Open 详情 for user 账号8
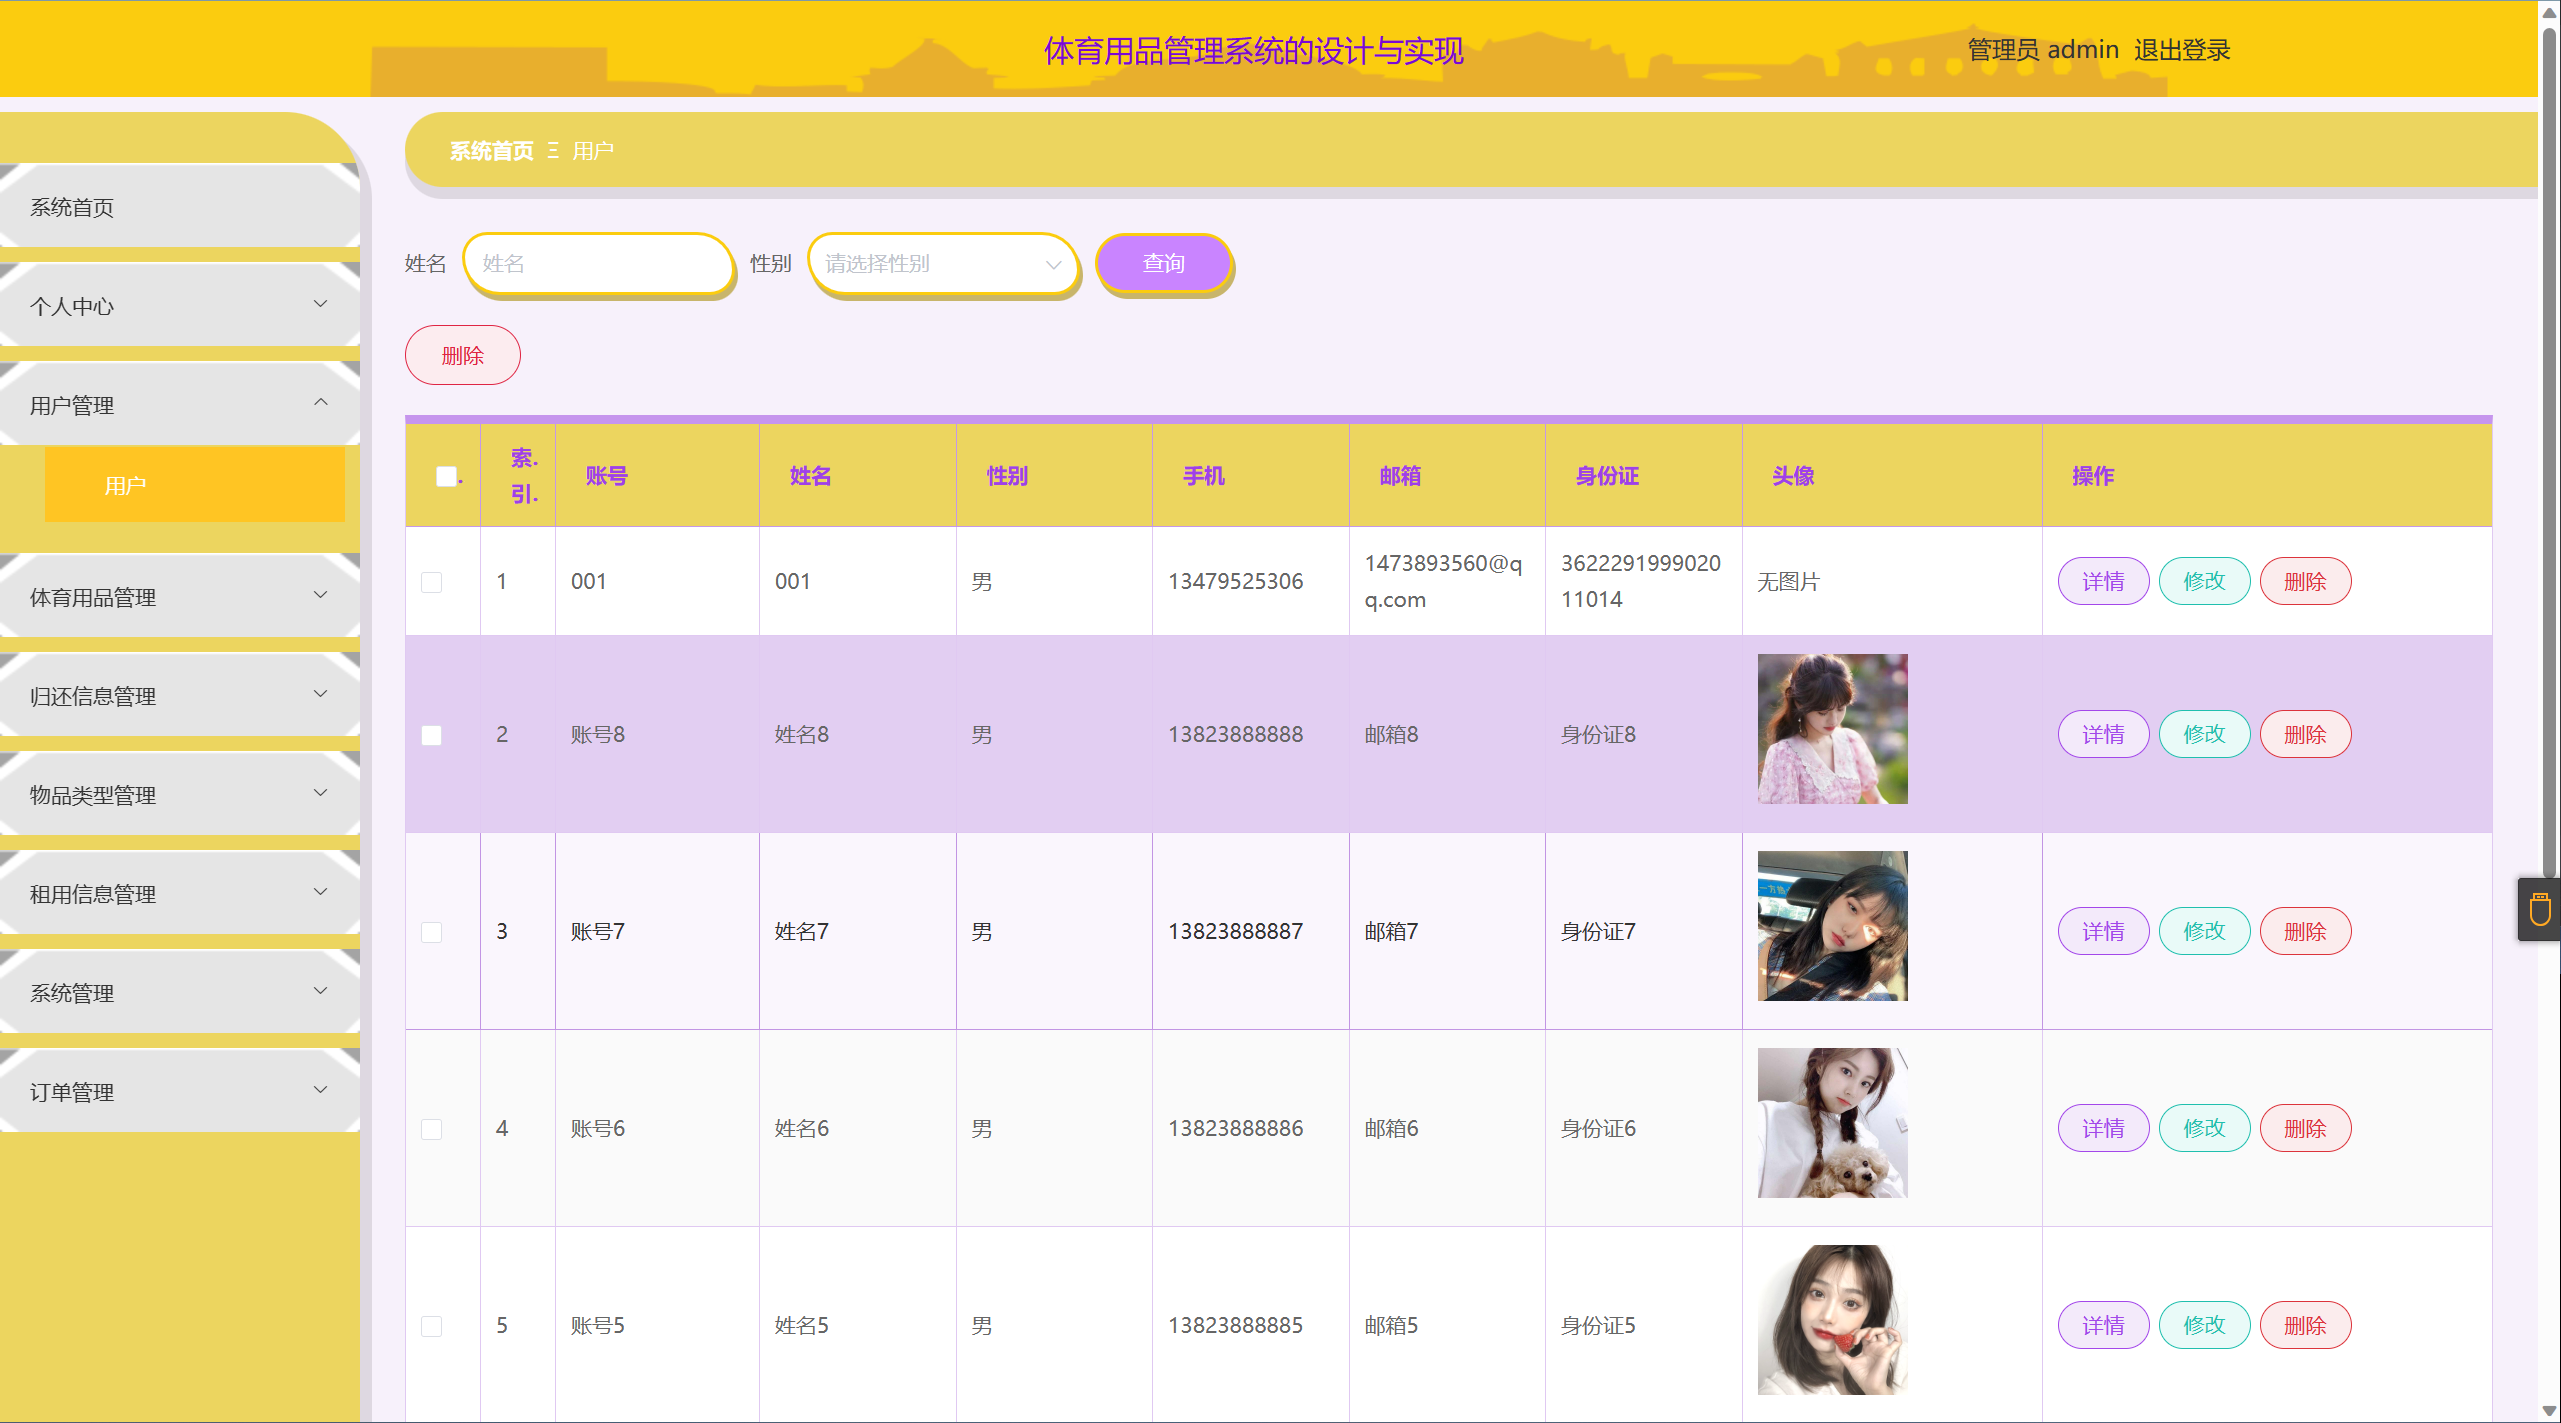Screen dimensions: 2561x1423 pyautogui.click(x=2103, y=733)
